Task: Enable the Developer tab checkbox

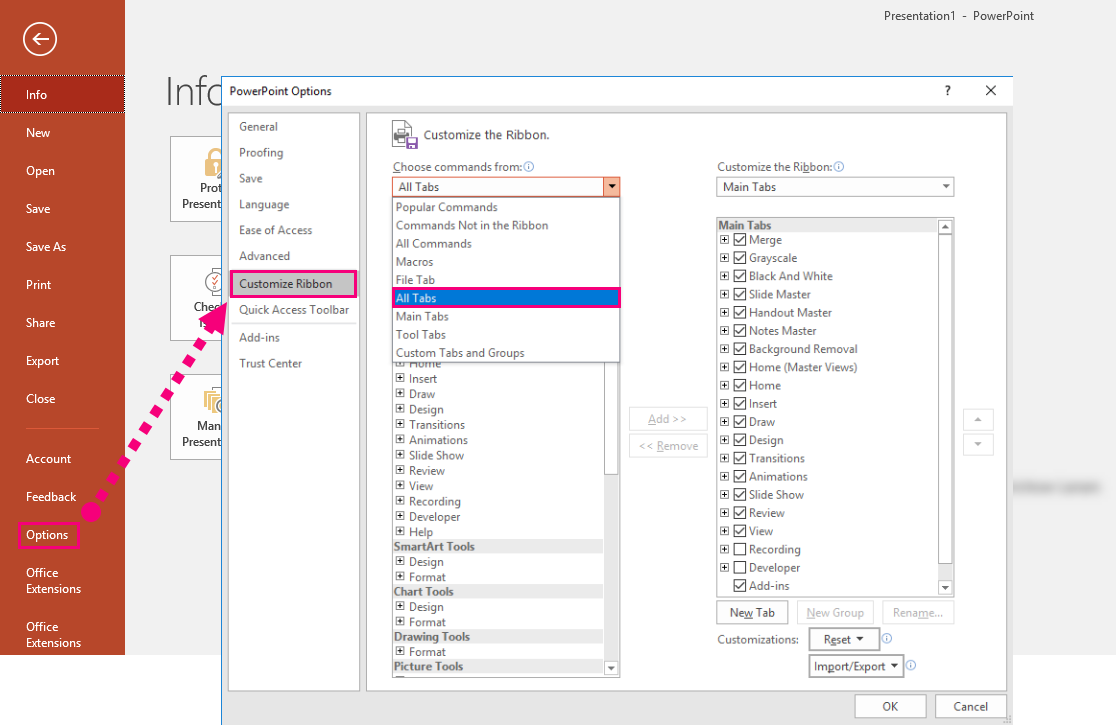Action: [740, 568]
